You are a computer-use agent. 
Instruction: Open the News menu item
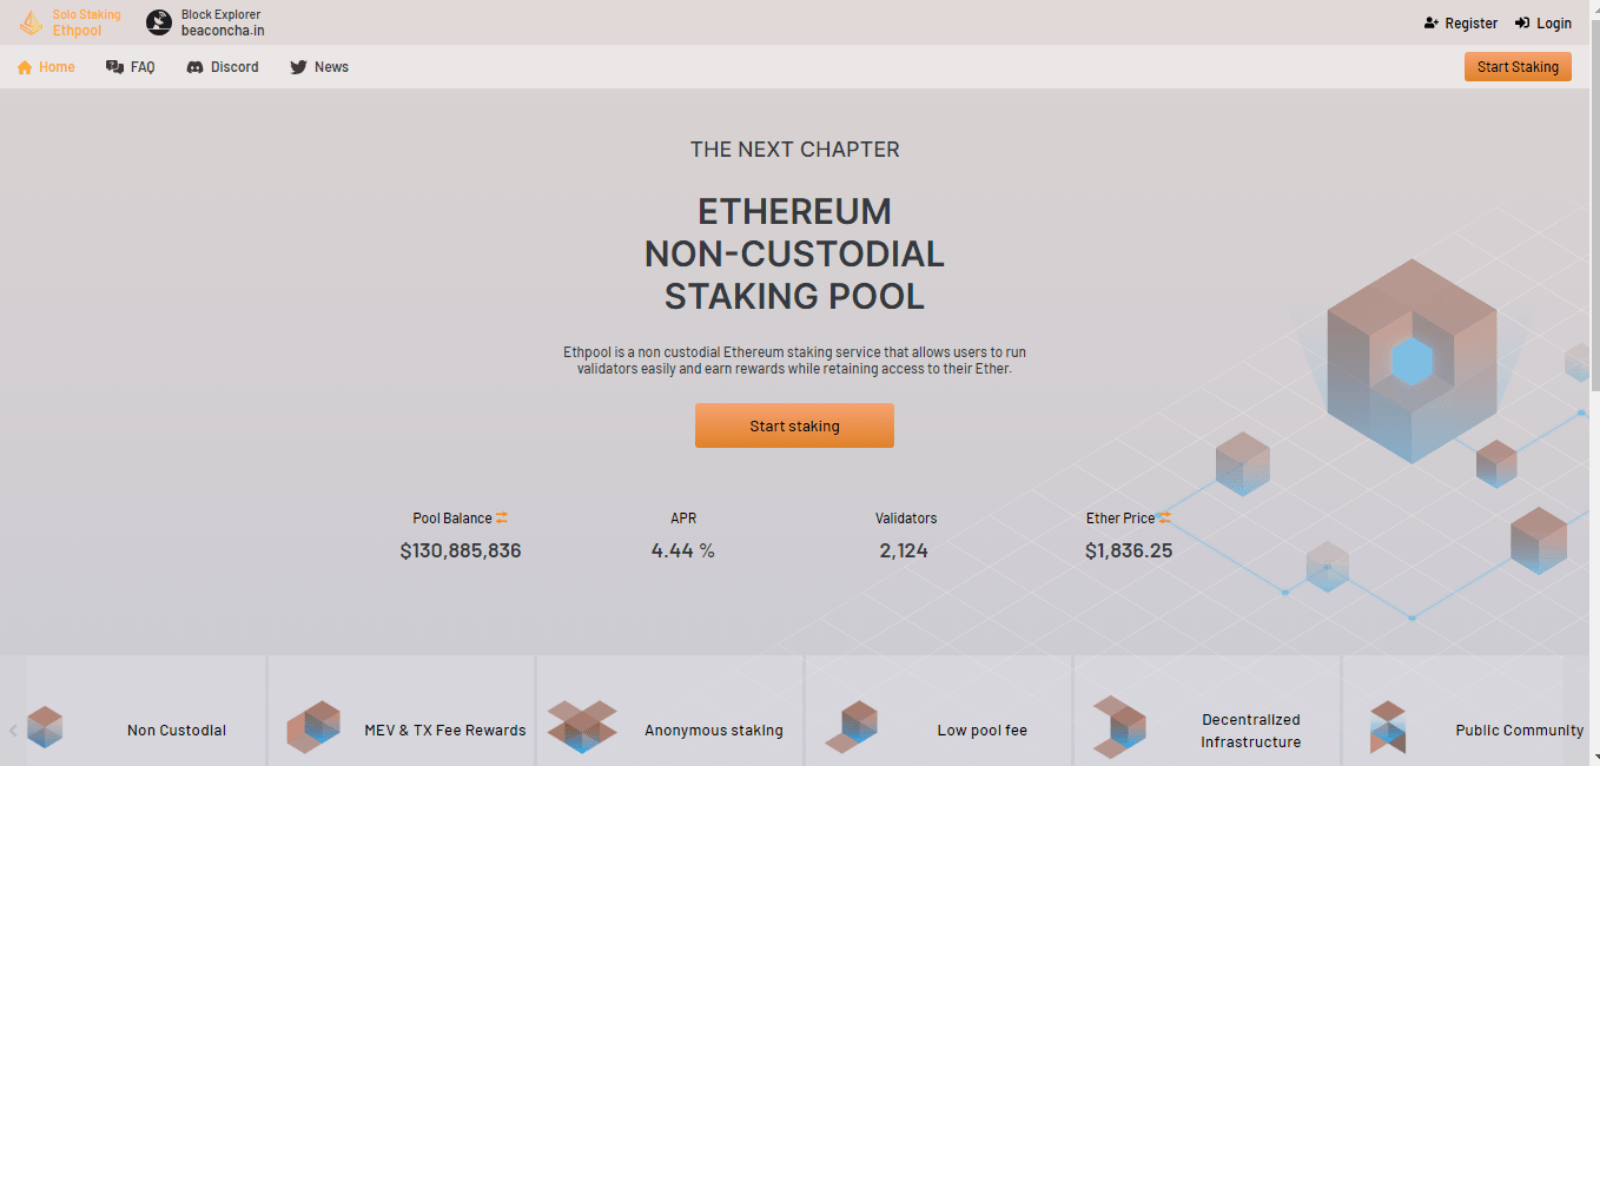pos(320,67)
